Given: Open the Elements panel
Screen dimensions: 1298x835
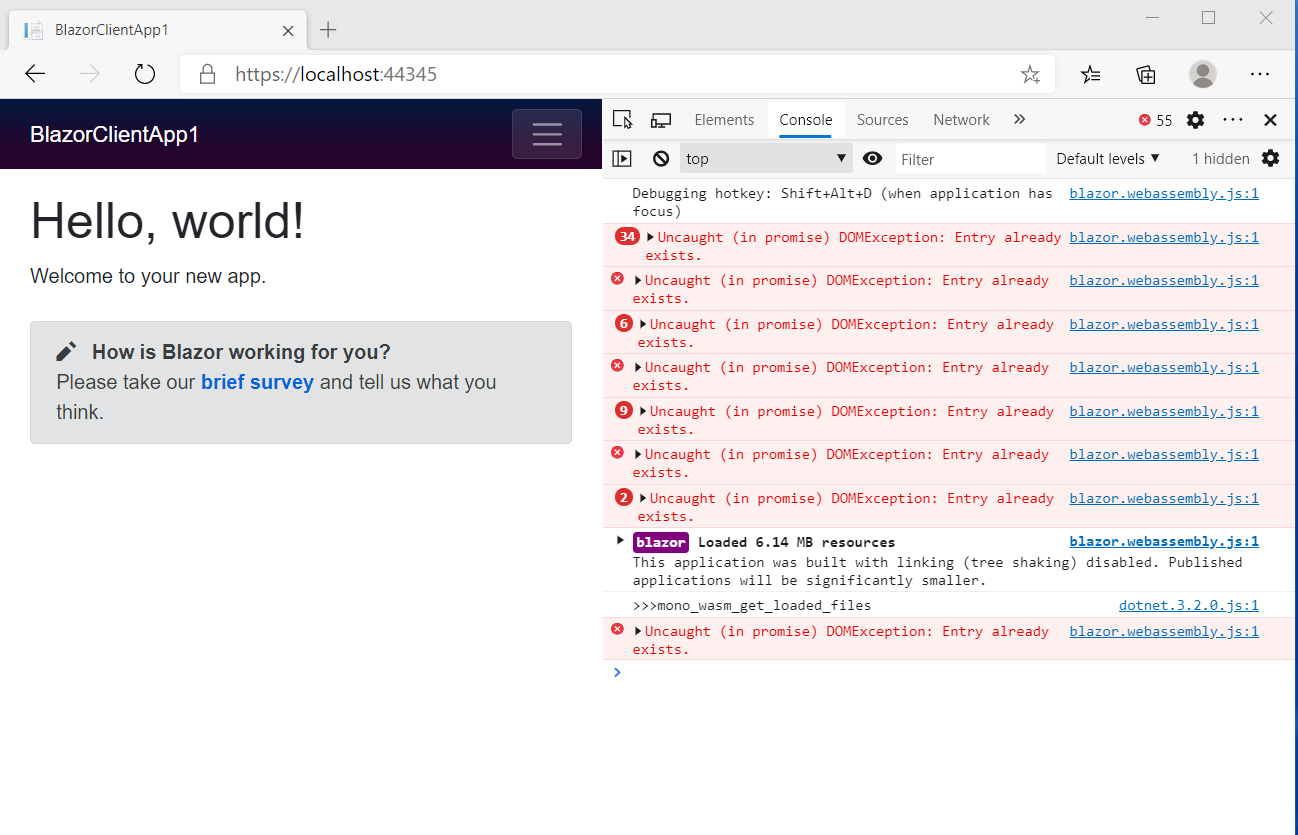Looking at the screenshot, I should point(724,119).
